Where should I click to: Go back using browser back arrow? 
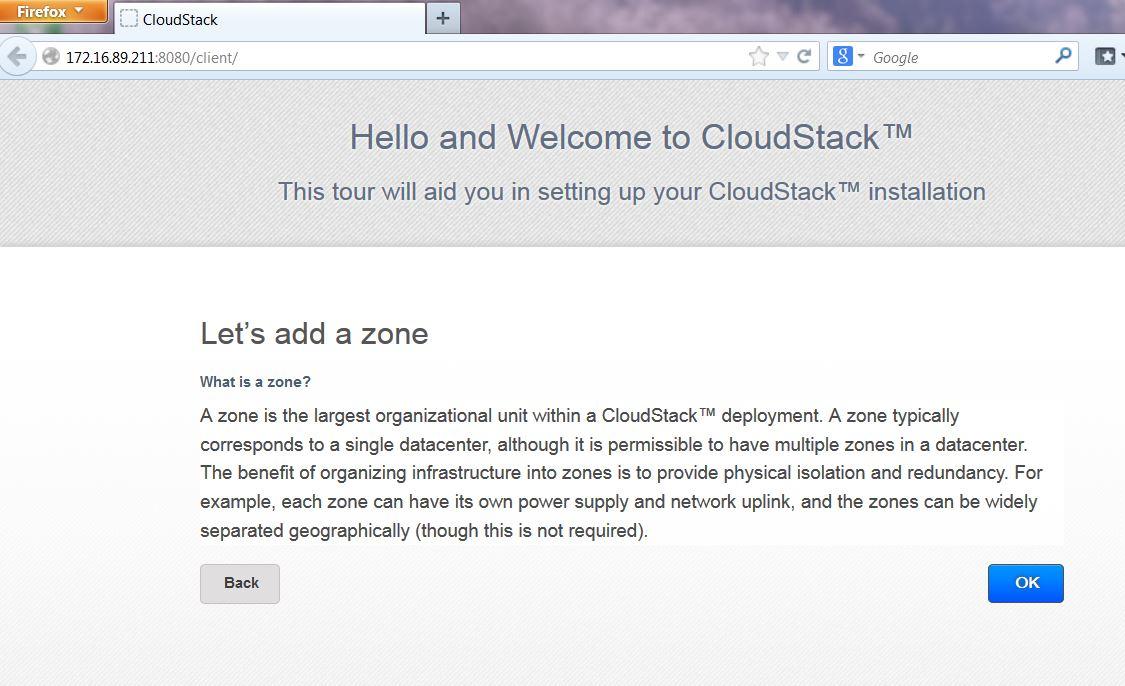[17, 57]
